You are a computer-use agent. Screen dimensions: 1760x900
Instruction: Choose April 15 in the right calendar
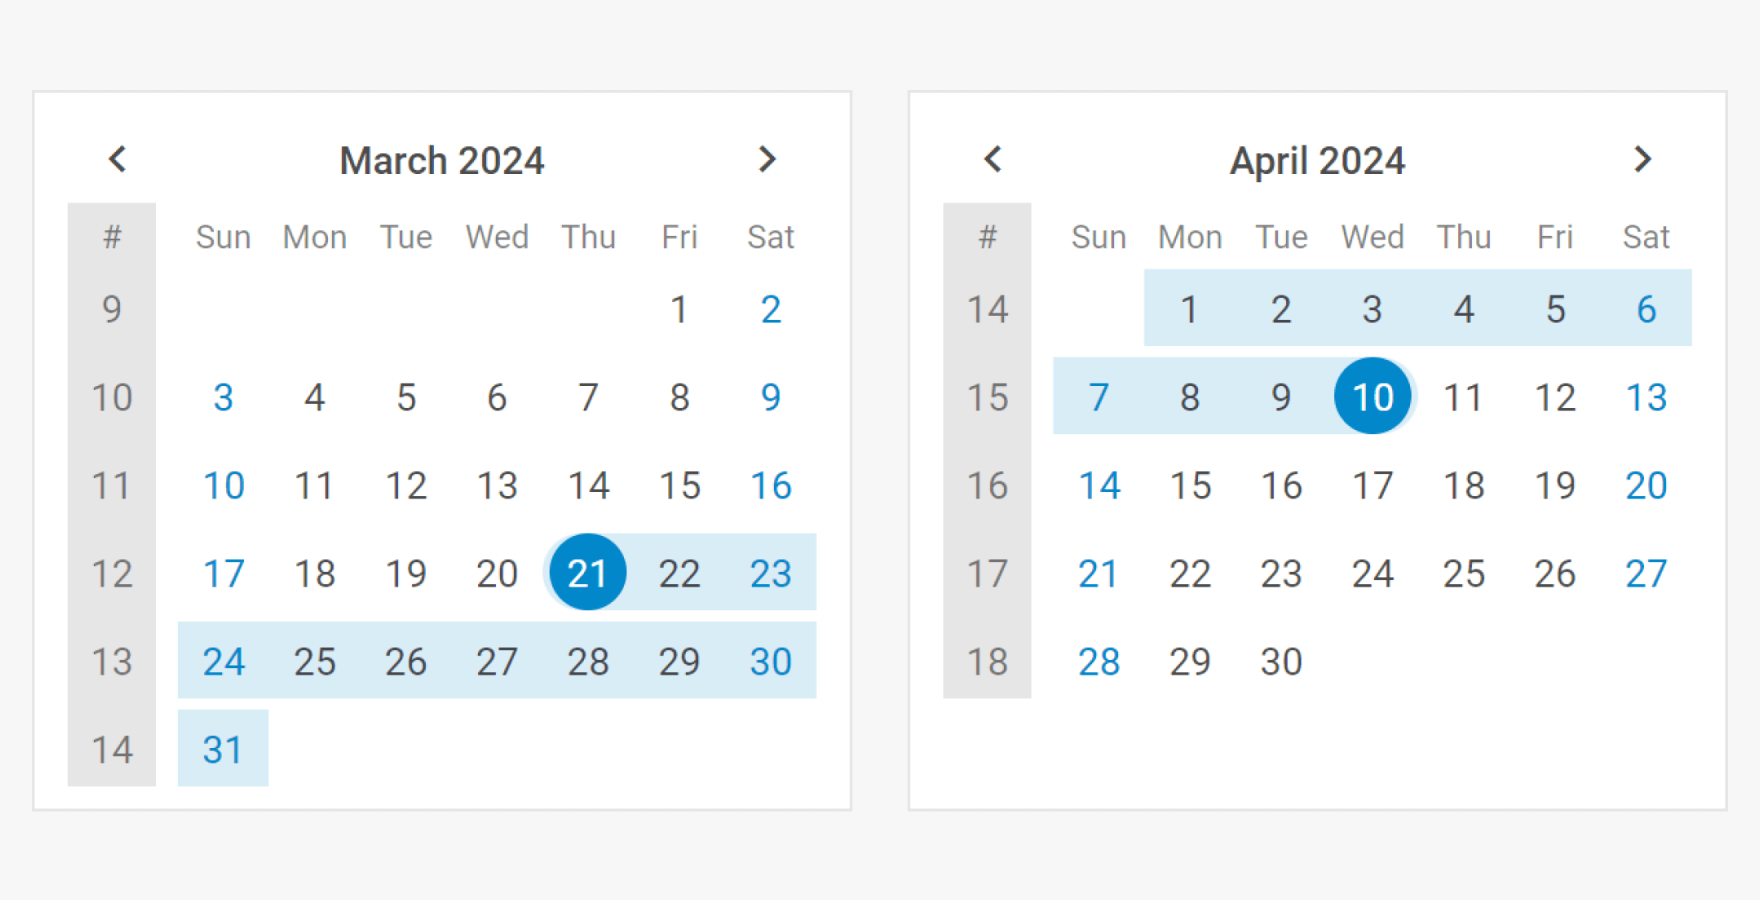coord(1190,485)
